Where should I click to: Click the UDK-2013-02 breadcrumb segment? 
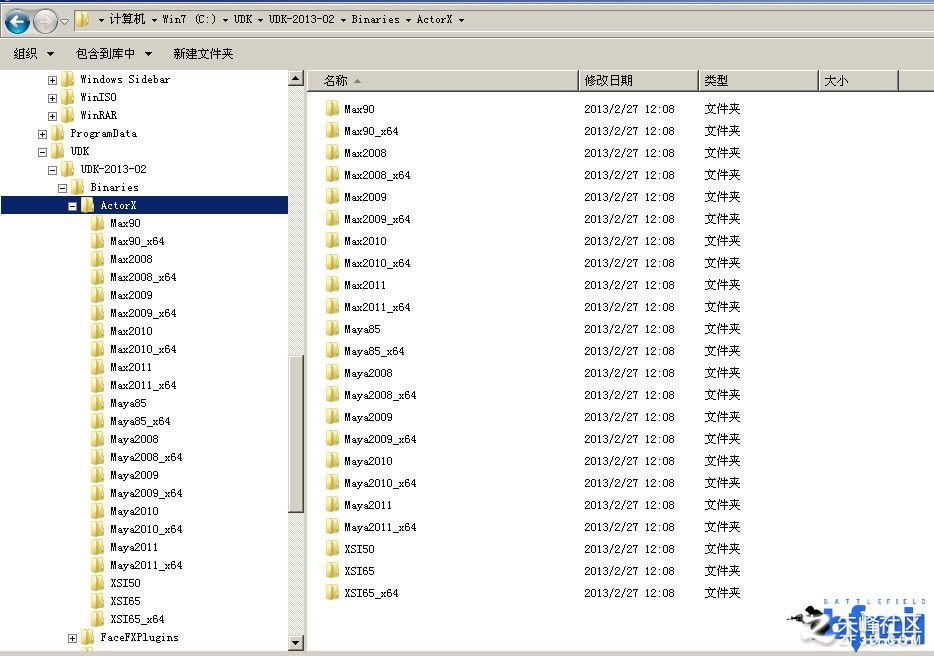point(301,19)
